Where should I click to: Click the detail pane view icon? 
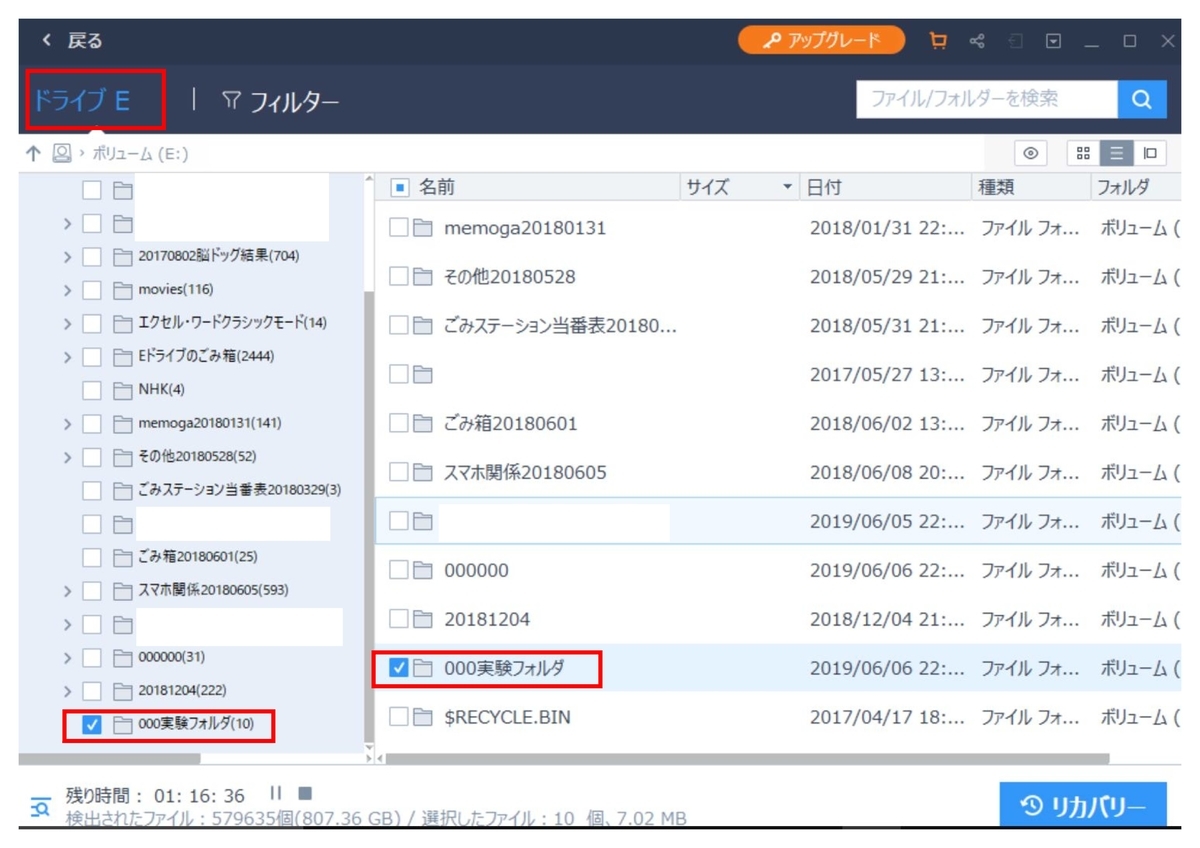coord(1150,154)
